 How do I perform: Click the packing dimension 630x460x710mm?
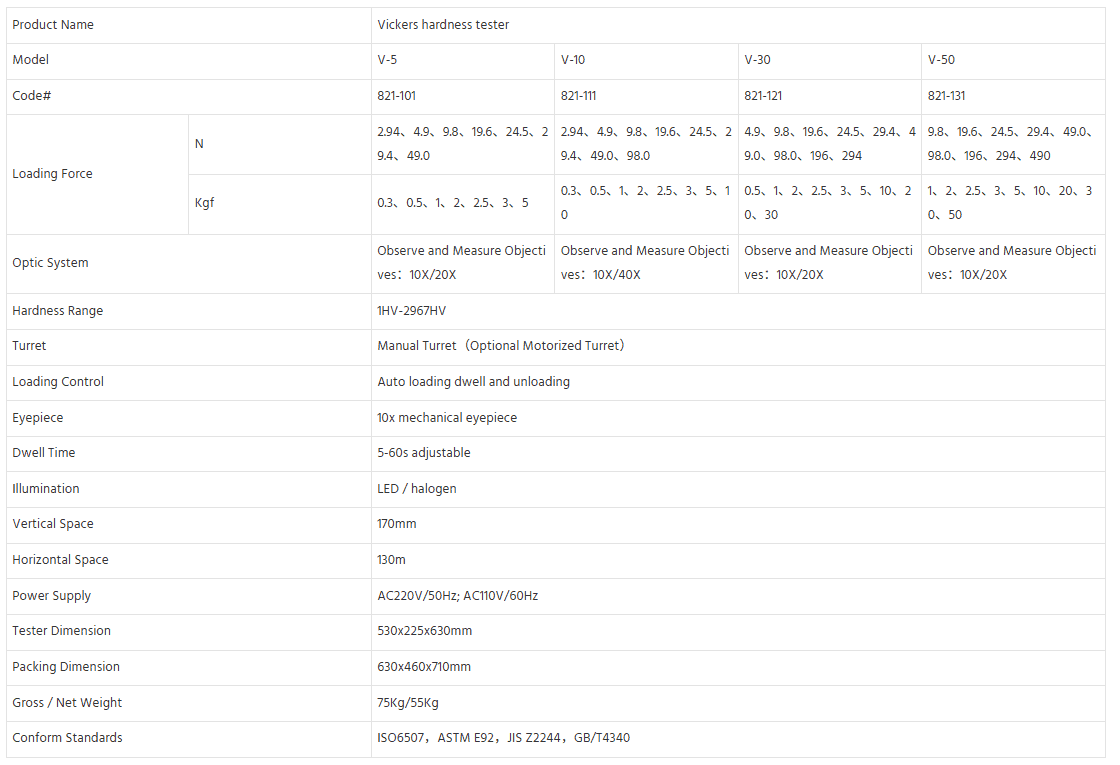424,667
